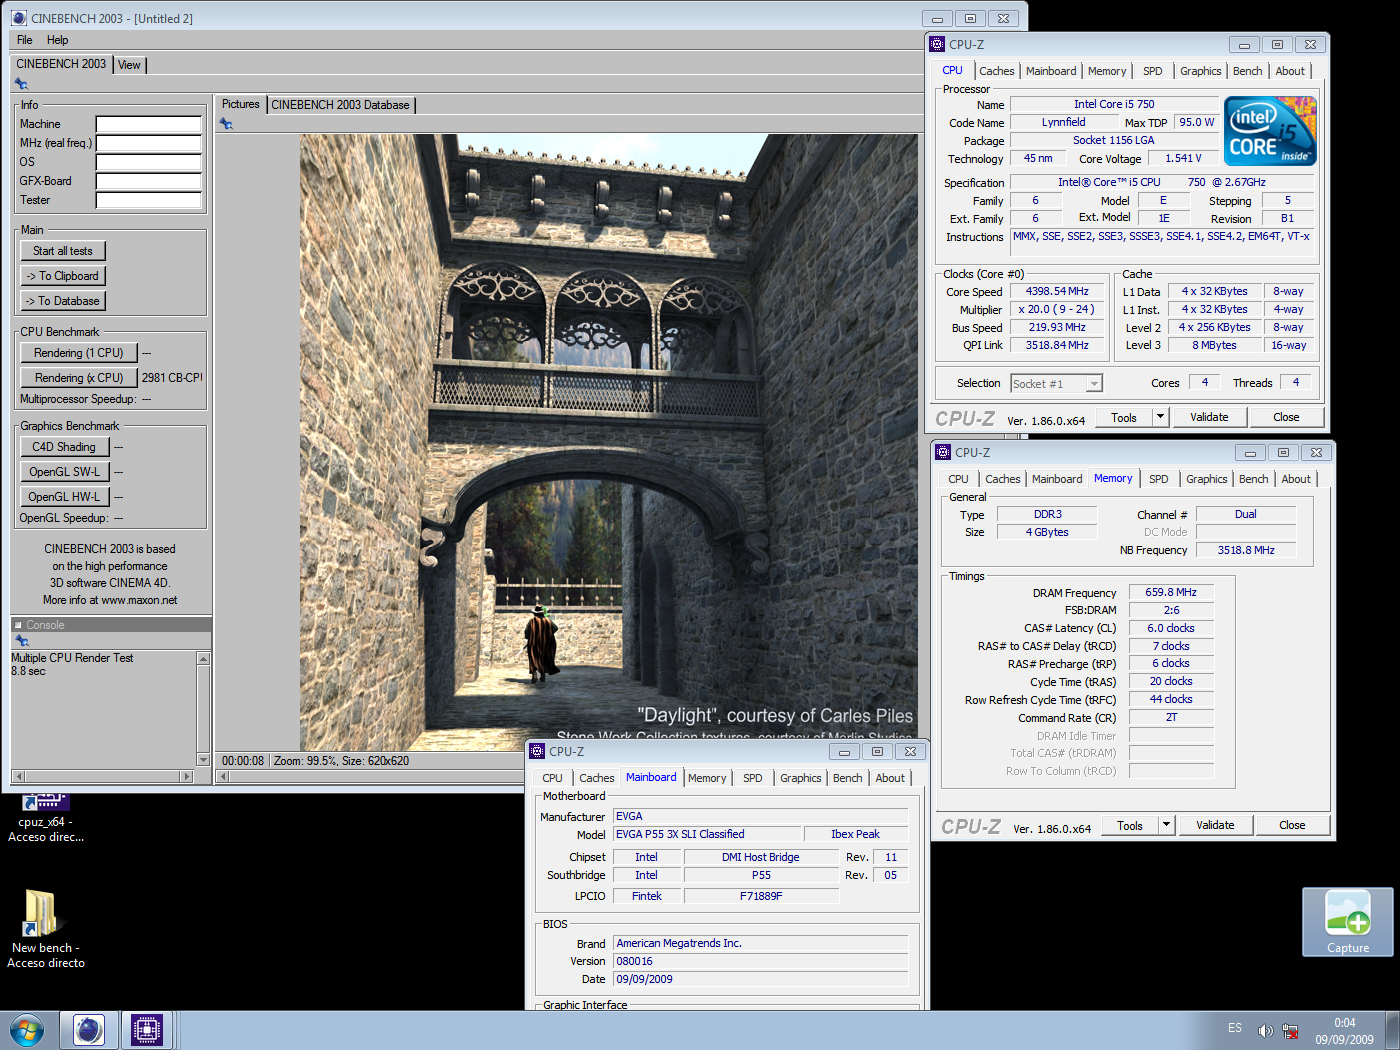
Task: Open CPU tab in Memory CPU-Z window
Action: click(958, 479)
